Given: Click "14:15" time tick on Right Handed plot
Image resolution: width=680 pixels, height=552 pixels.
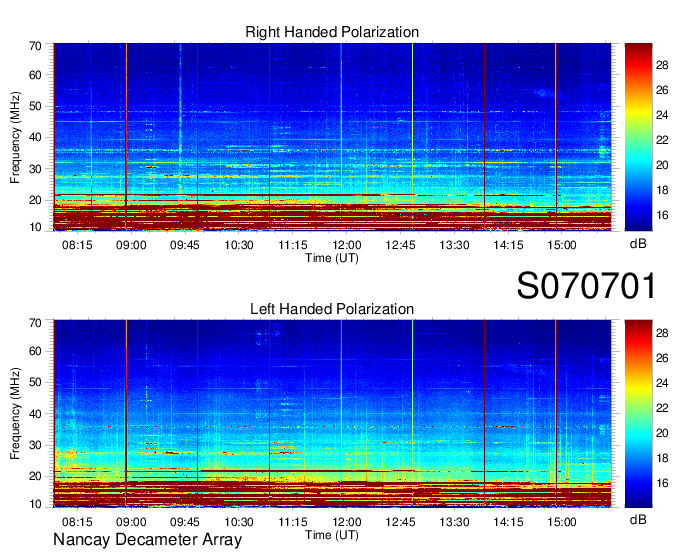Looking at the screenshot, I should (x=508, y=245).
